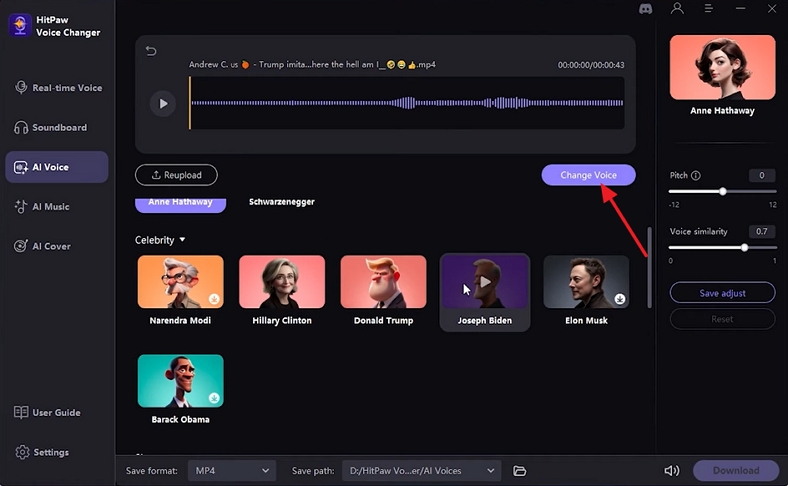Click the voice list vertical scrollbar

tap(649, 267)
